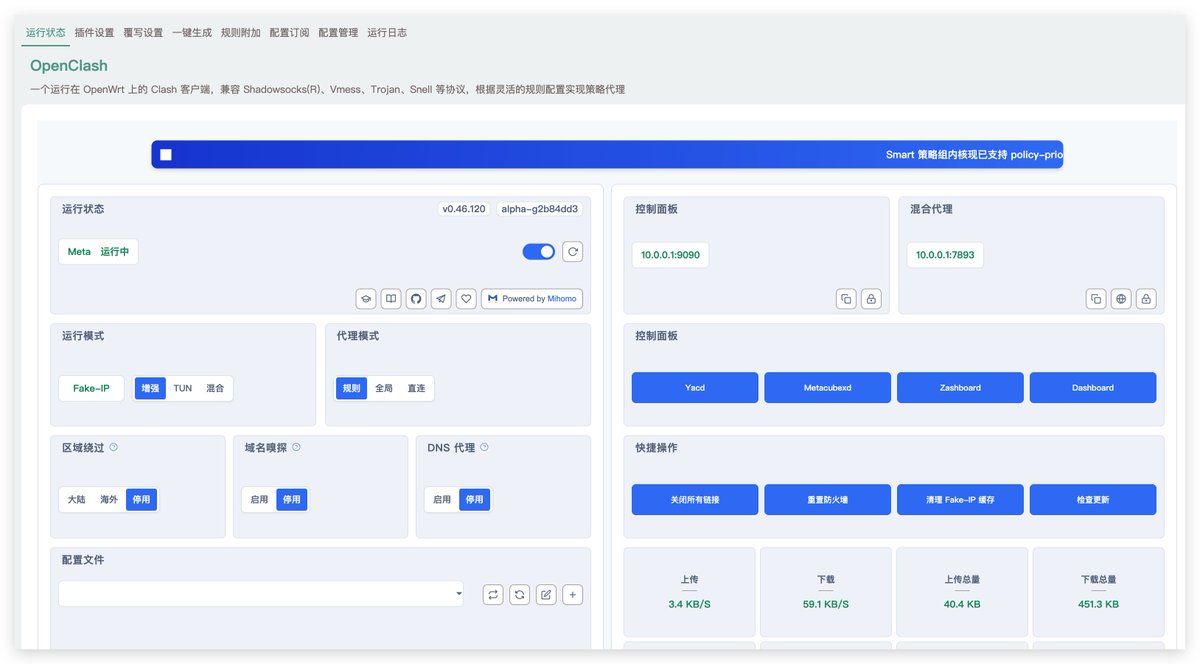Click 检查更新 to check for updates

(x=1093, y=499)
